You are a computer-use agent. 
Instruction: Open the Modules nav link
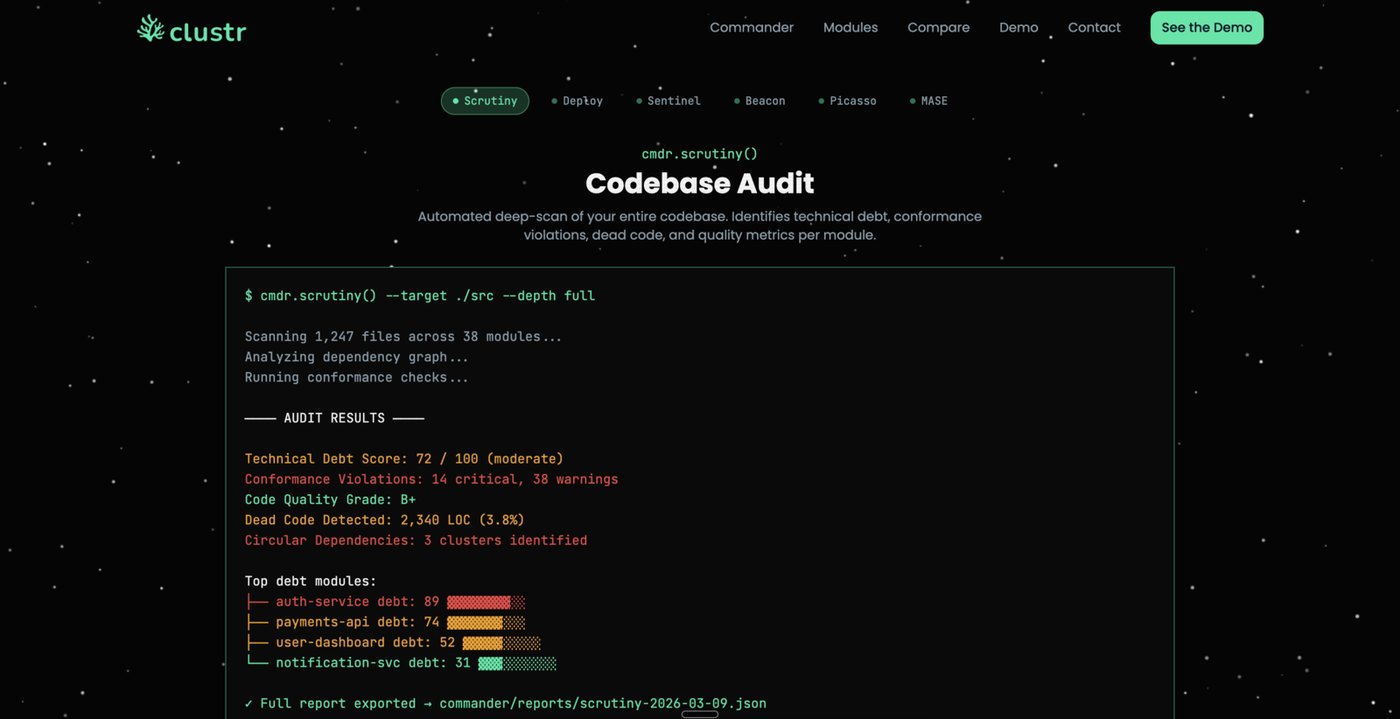[x=851, y=28]
